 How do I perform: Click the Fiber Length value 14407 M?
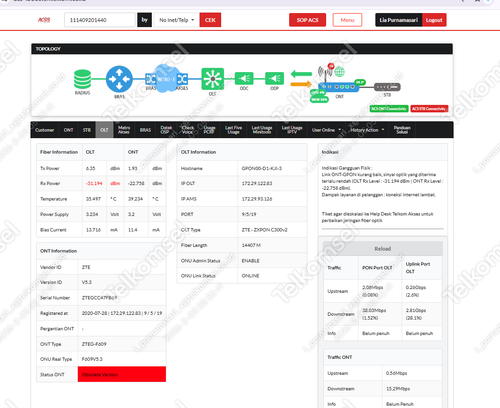251,245
